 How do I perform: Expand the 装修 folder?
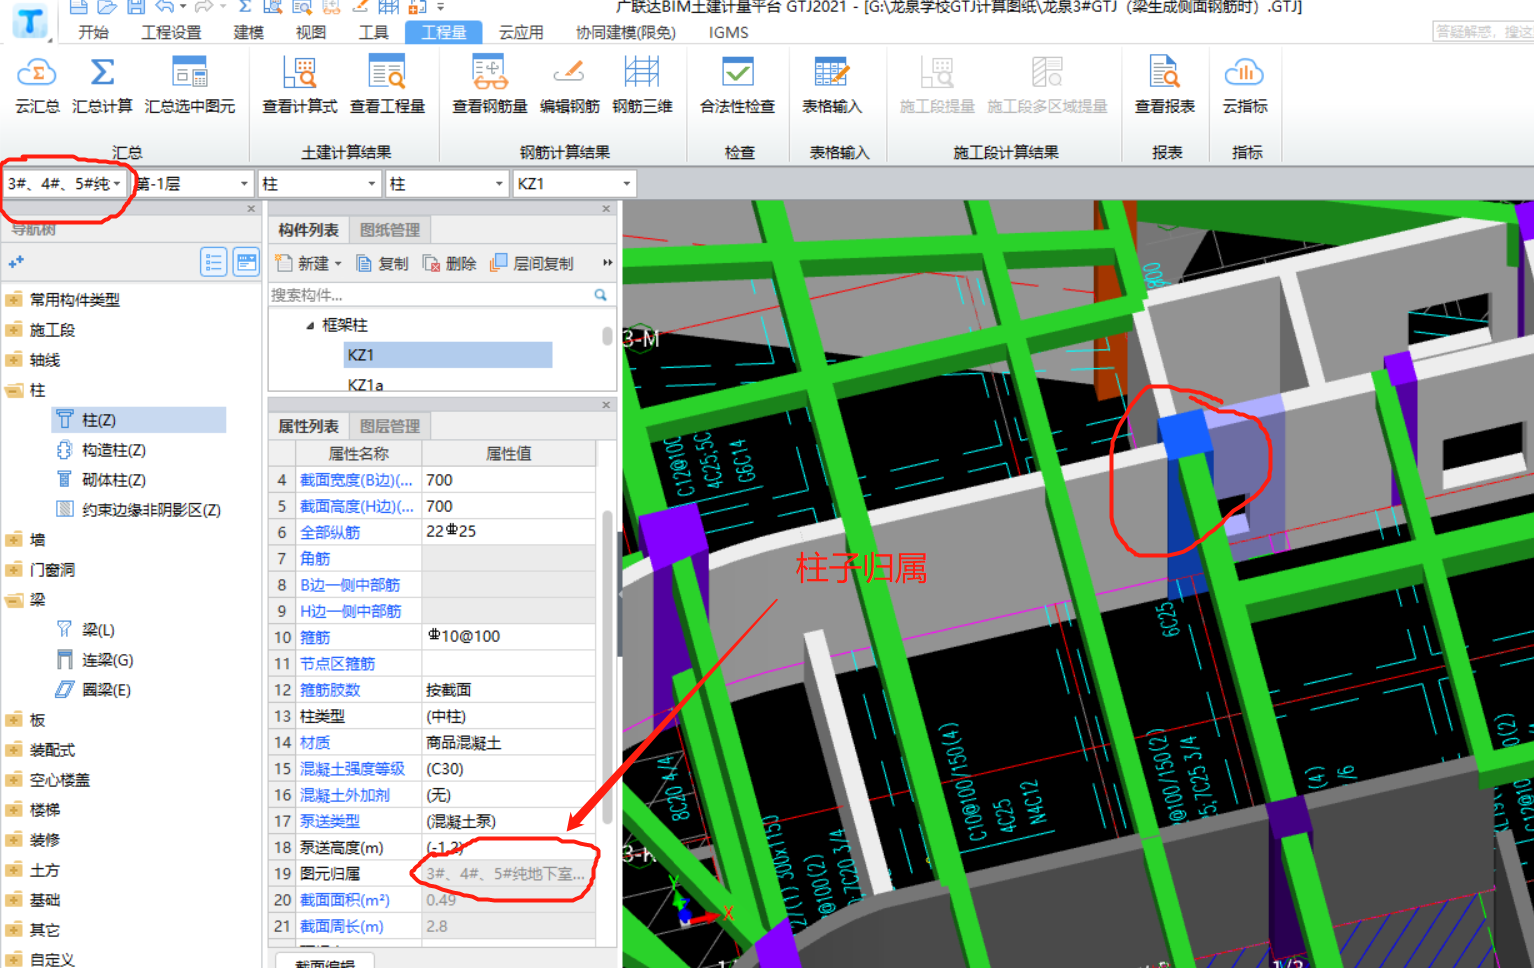14,840
